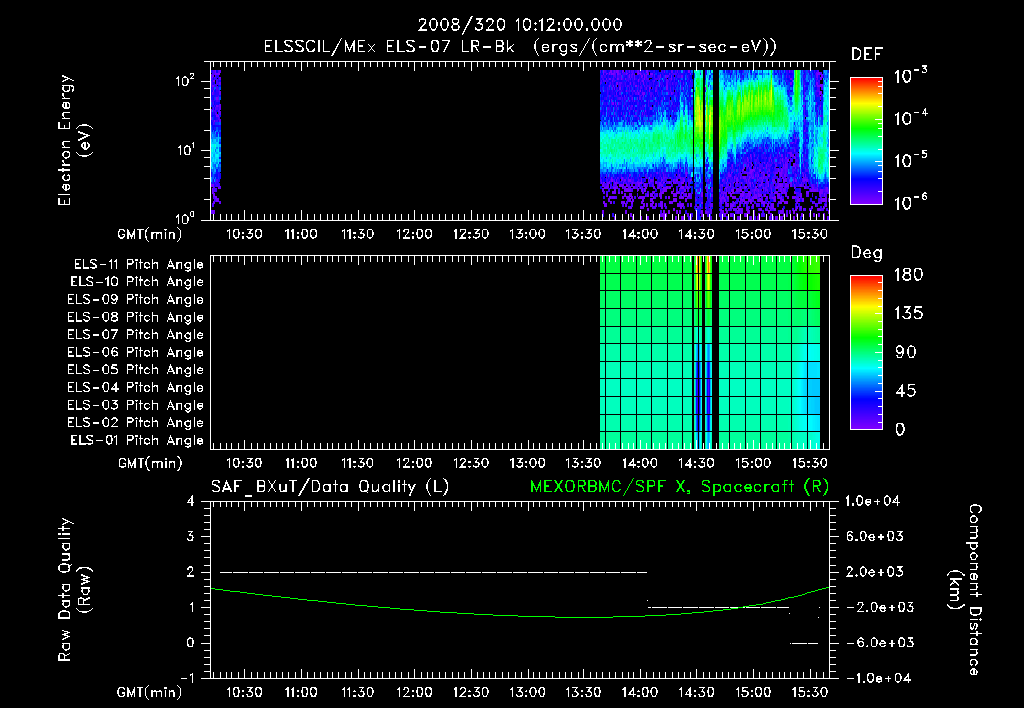Image resolution: width=1024 pixels, height=708 pixels.
Task: Click GMT(min) label under the spectrogram
Action: click(150, 234)
